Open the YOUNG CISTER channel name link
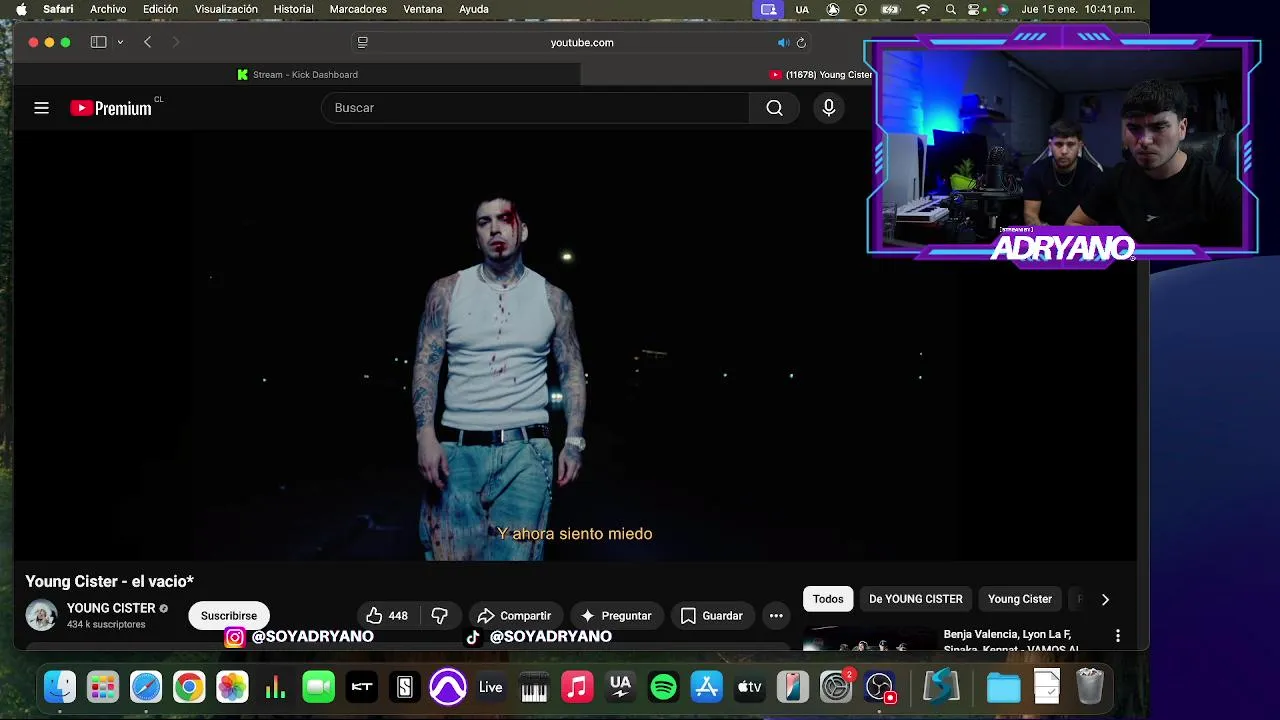Screen dimensions: 1280x720 point(110,608)
